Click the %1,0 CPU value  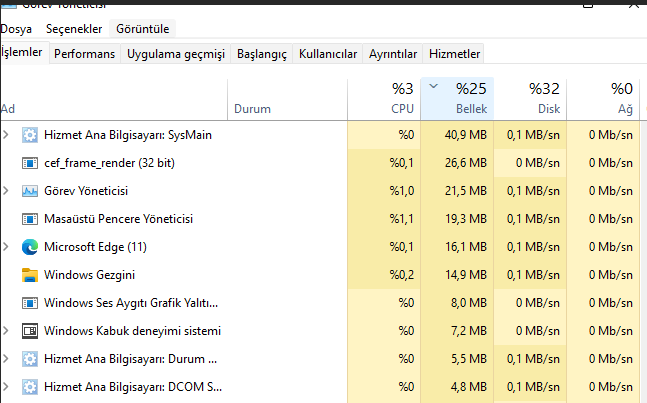(x=402, y=191)
